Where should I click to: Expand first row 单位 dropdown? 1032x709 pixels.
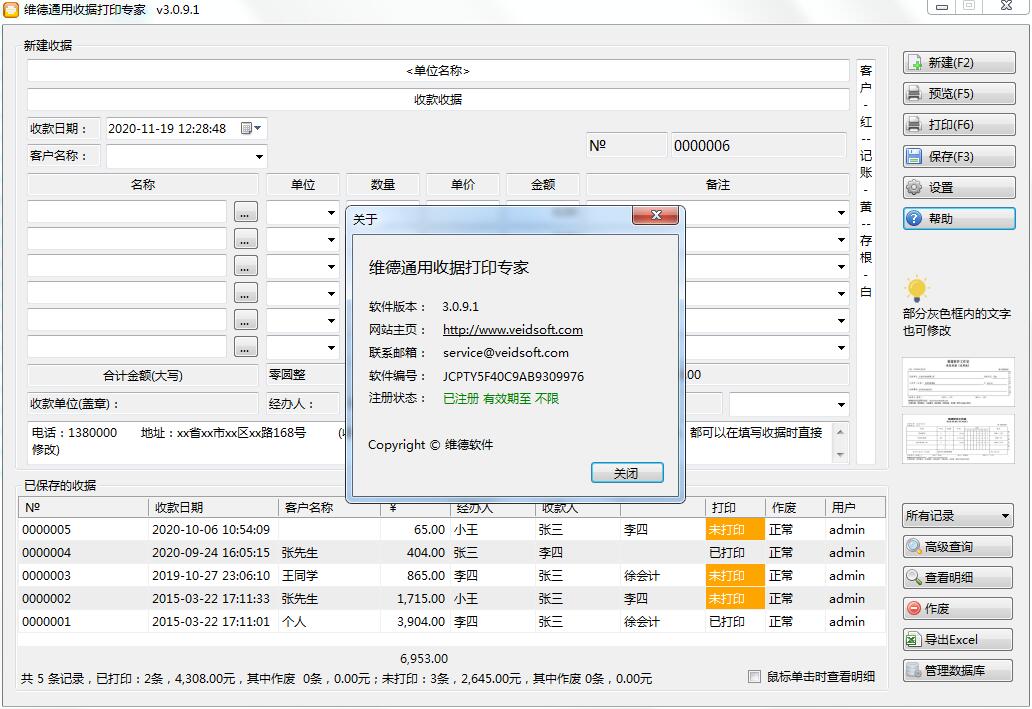331,213
